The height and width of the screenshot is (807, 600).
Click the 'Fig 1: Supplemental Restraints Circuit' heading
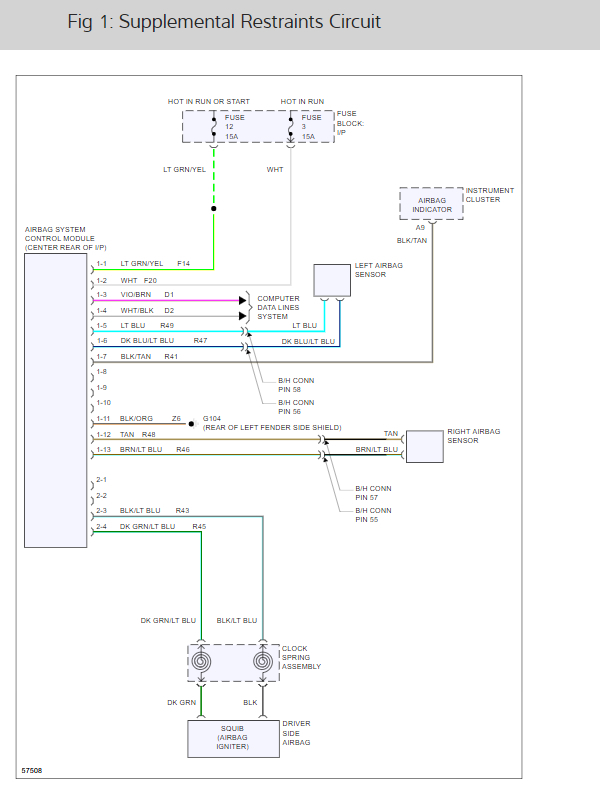[x=224, y=22]
